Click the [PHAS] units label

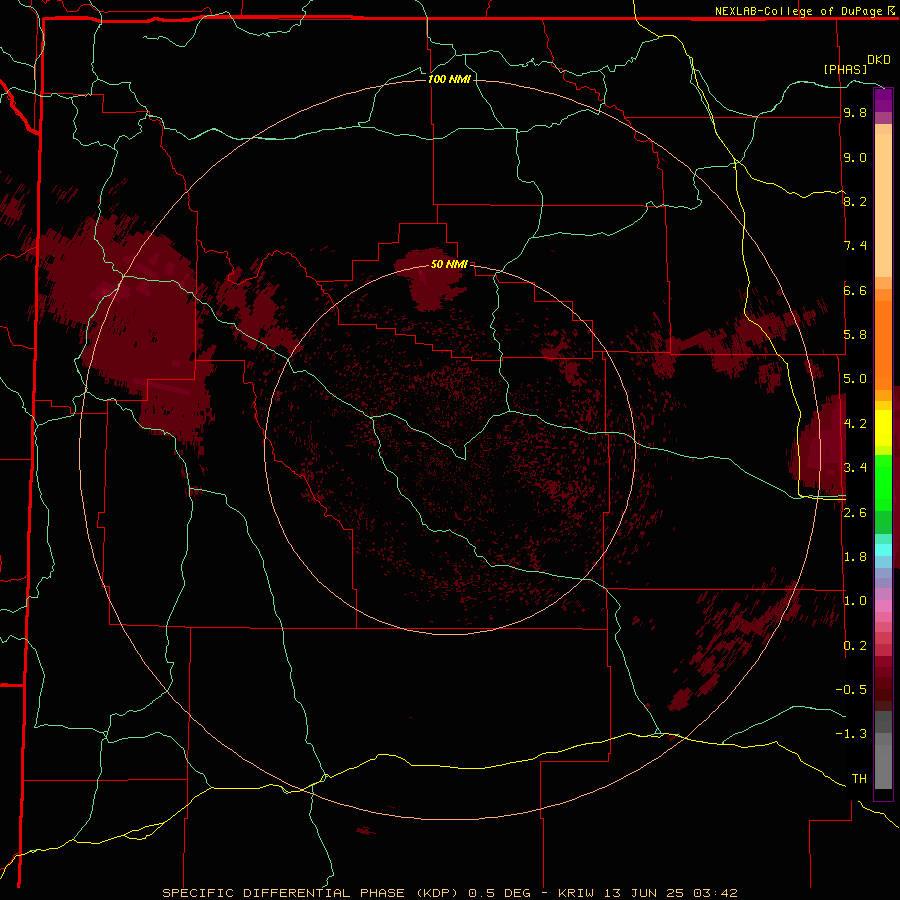pos(845,69)
